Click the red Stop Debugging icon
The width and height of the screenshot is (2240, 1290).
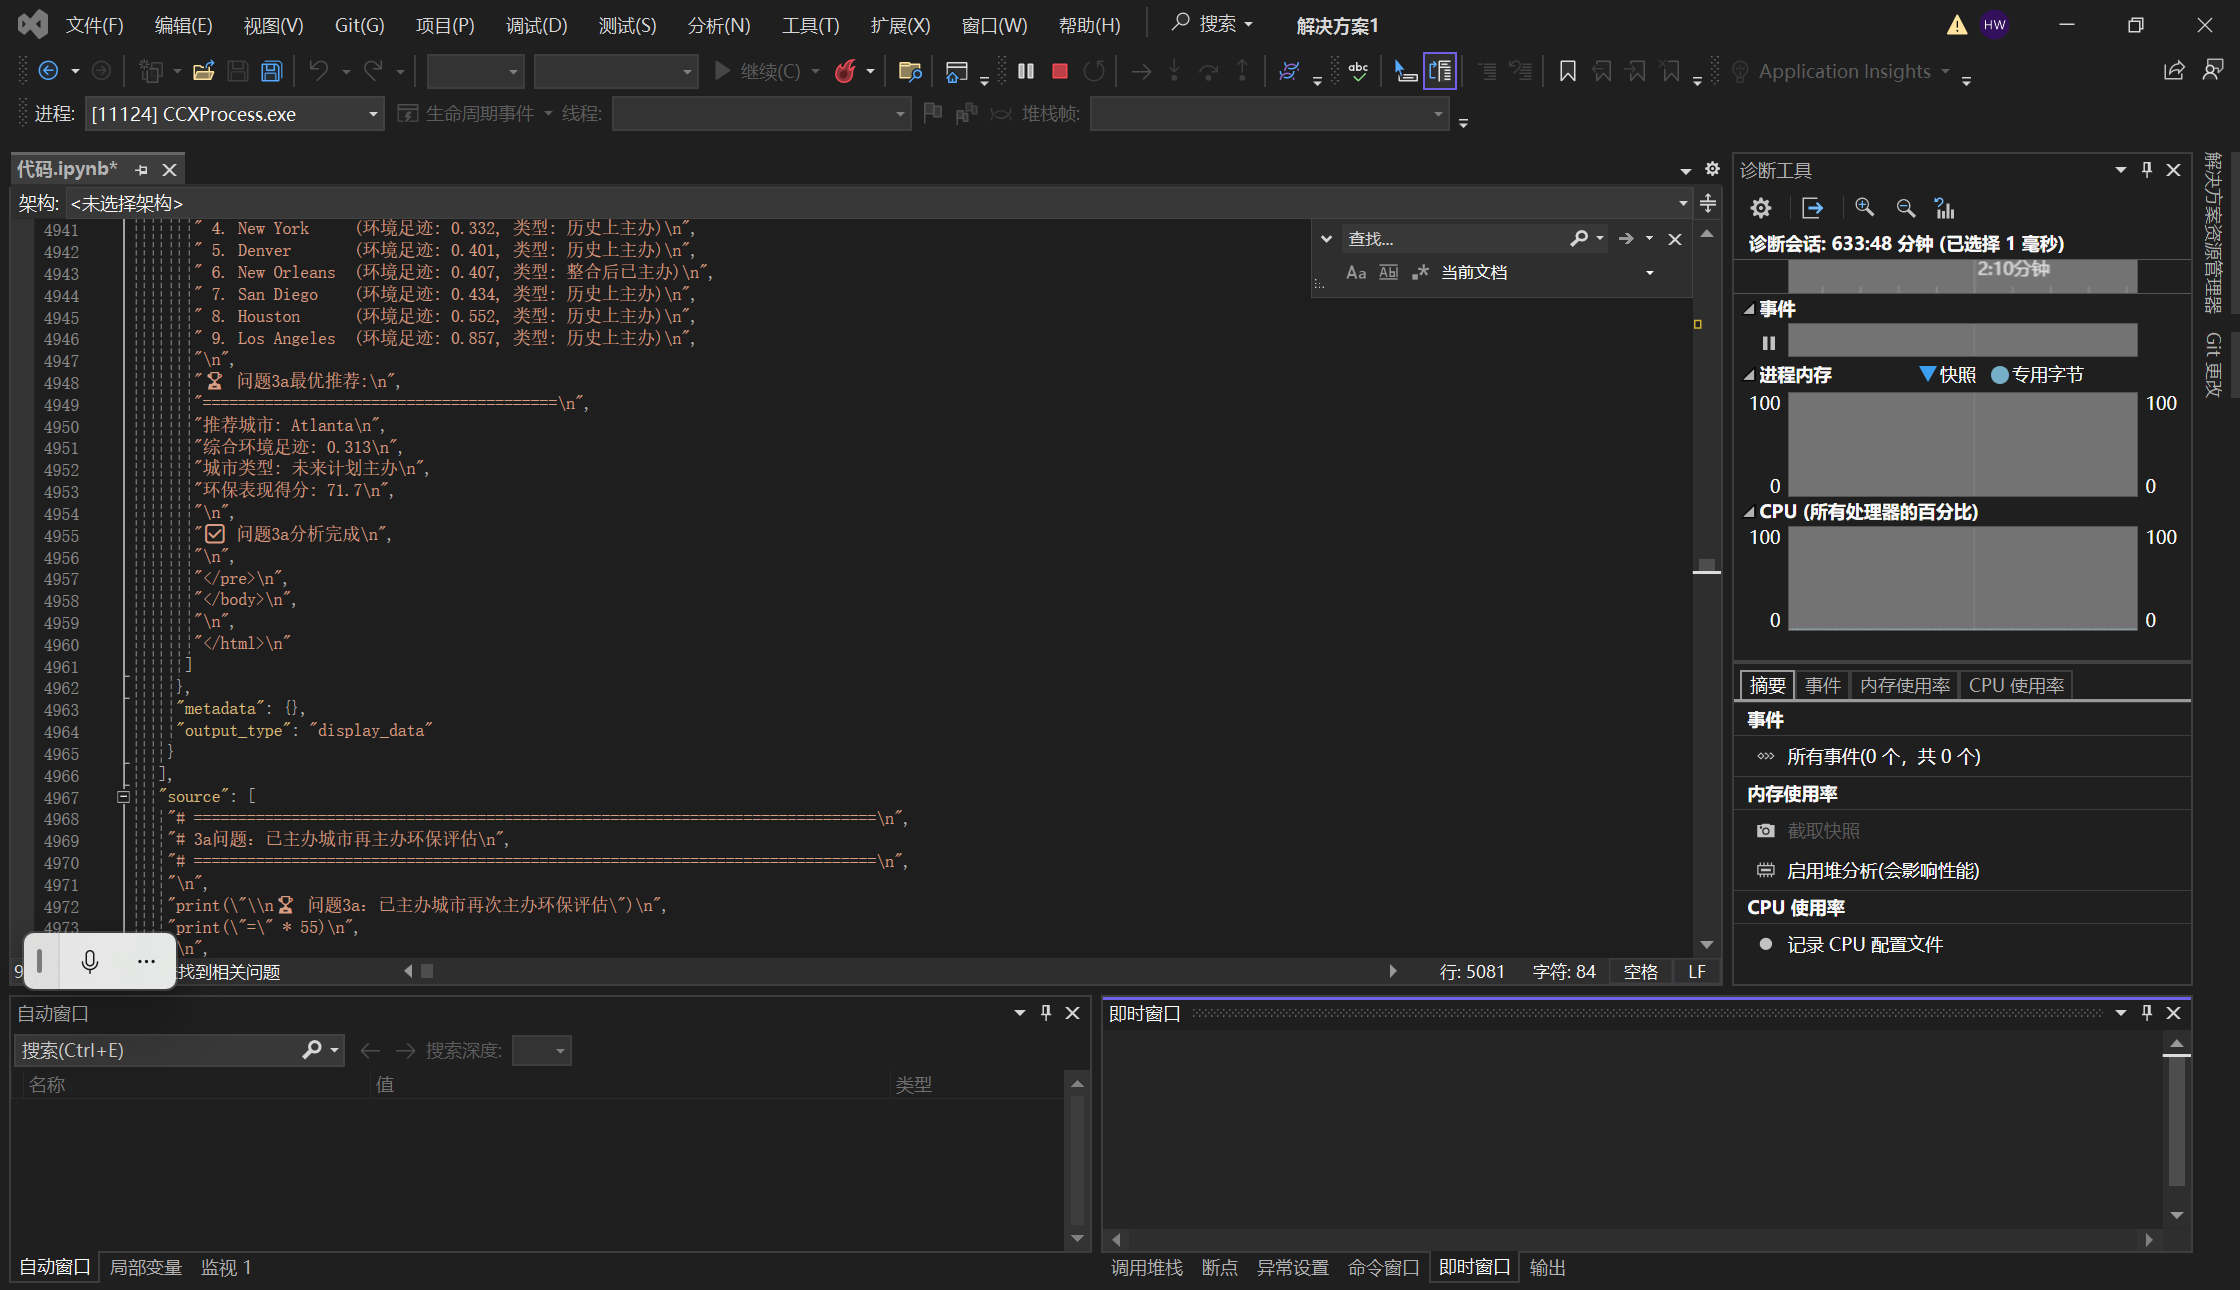tap(1060, 71)
